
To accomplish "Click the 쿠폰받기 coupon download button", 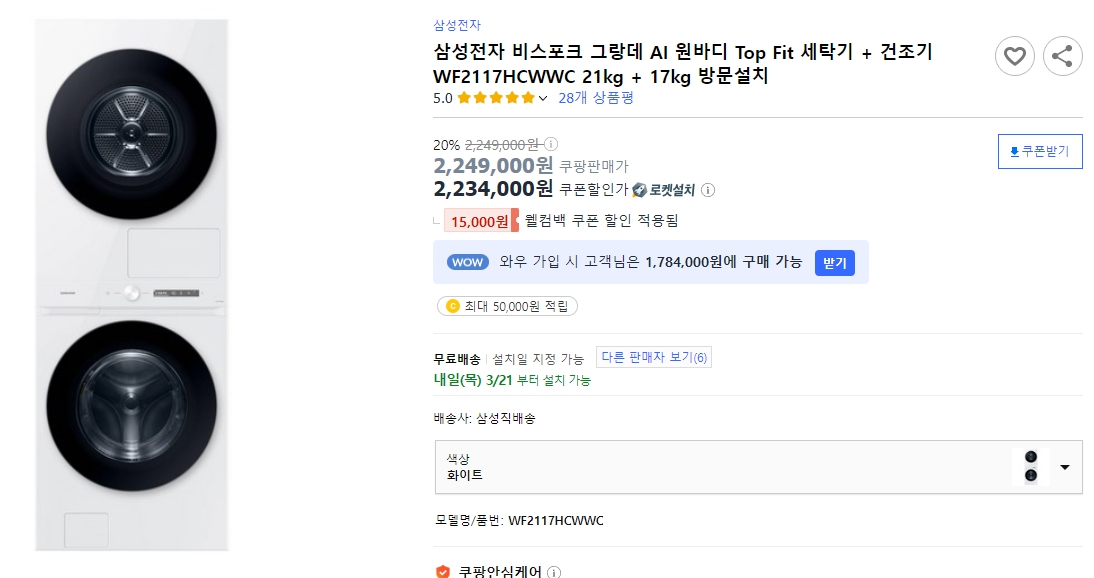I will coord(1040,151).
